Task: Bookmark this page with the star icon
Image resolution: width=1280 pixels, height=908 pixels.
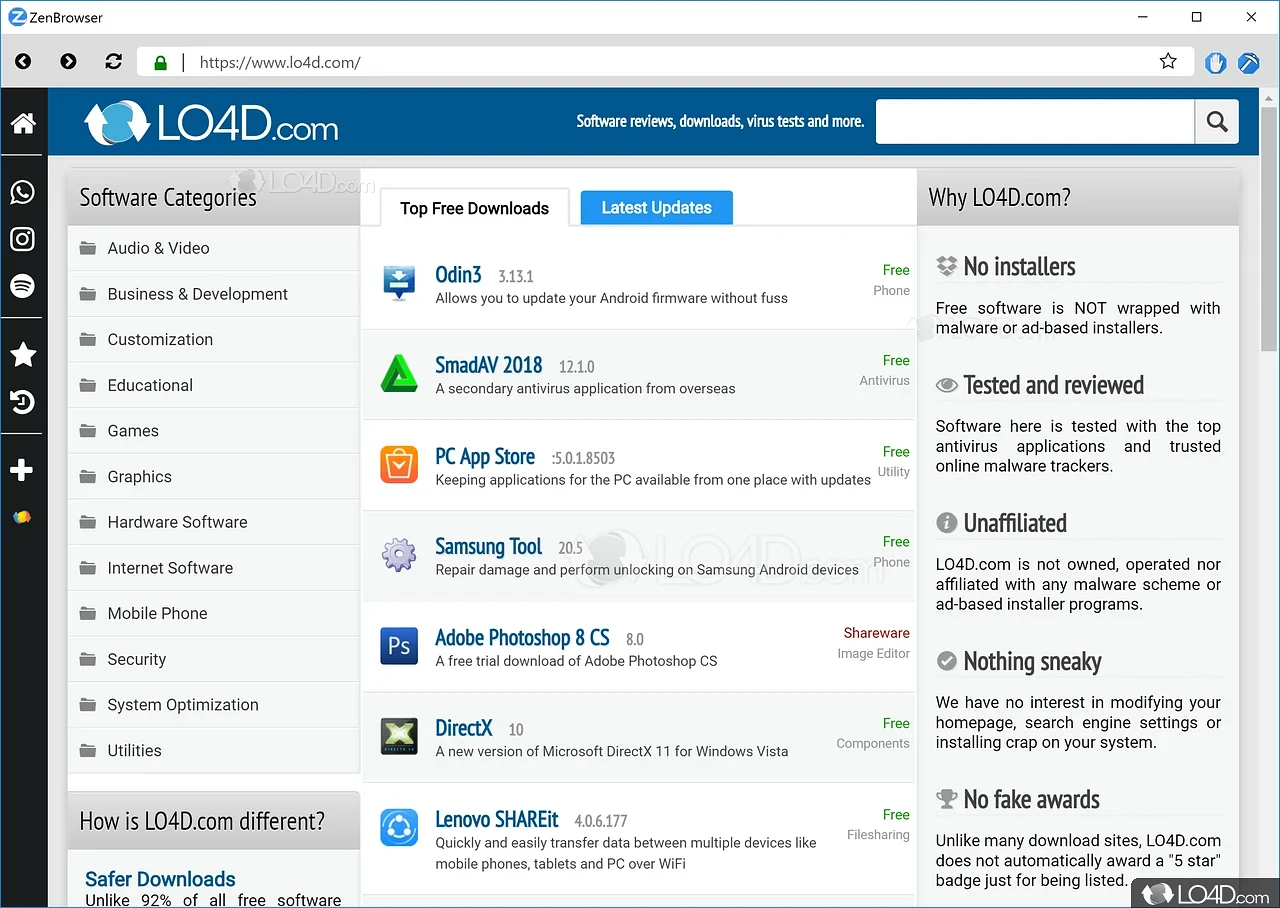Action: coord(1168,61)
